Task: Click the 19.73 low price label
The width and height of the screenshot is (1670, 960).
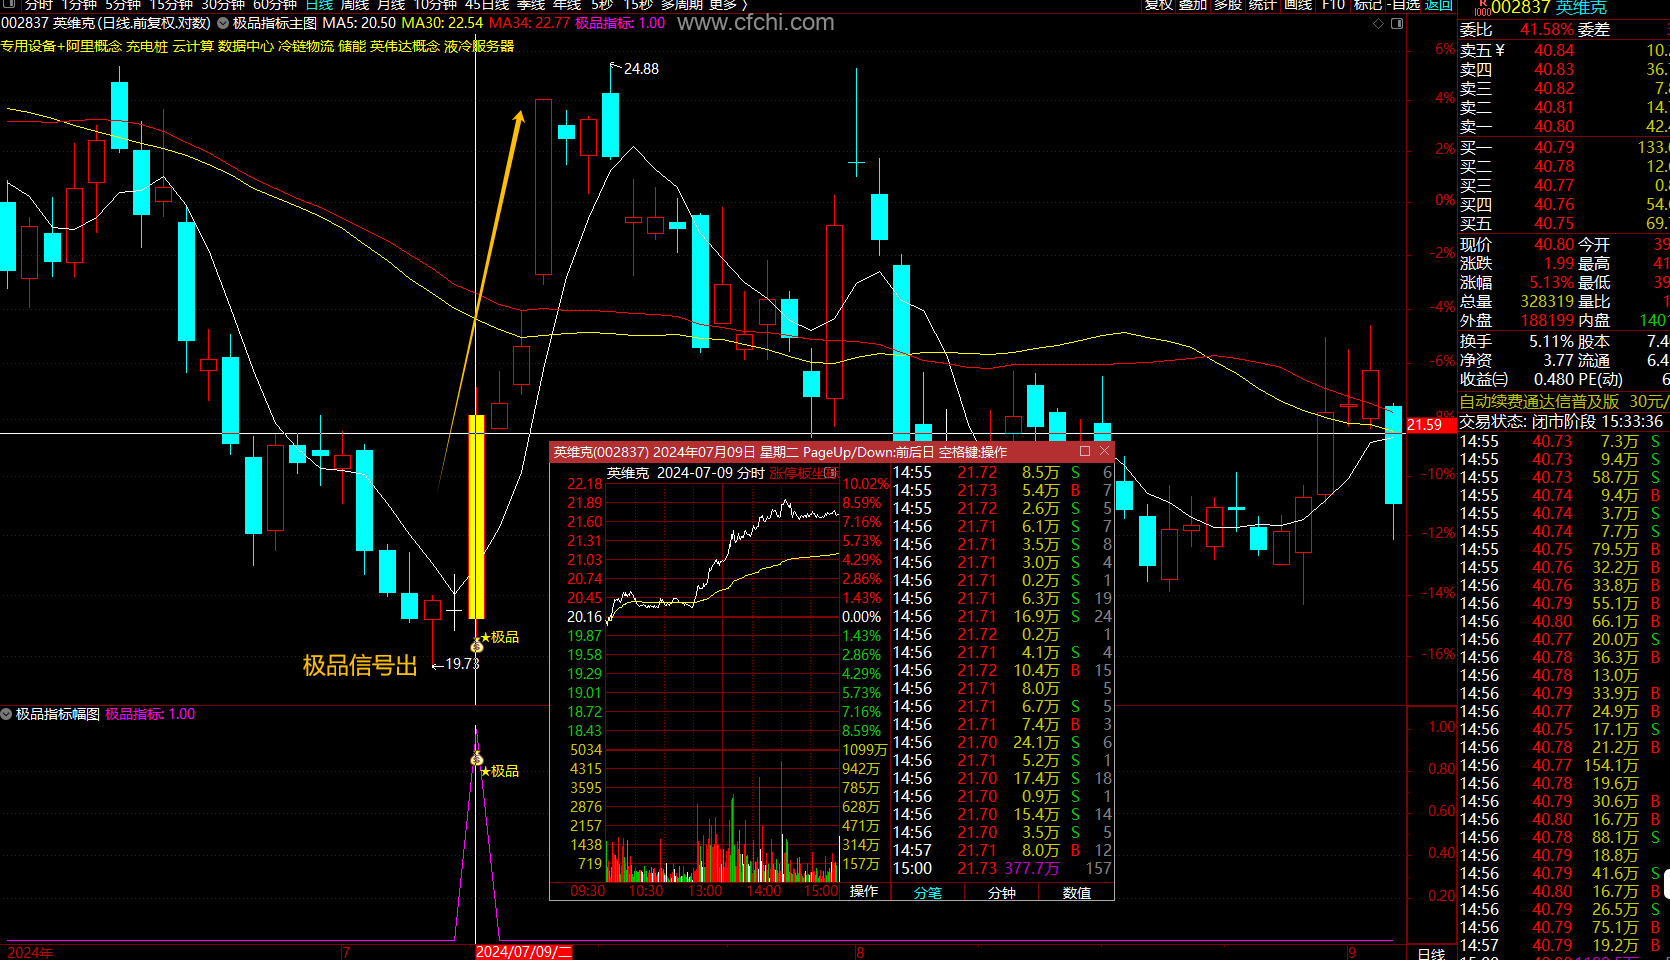Action: (x=462, y=664)
